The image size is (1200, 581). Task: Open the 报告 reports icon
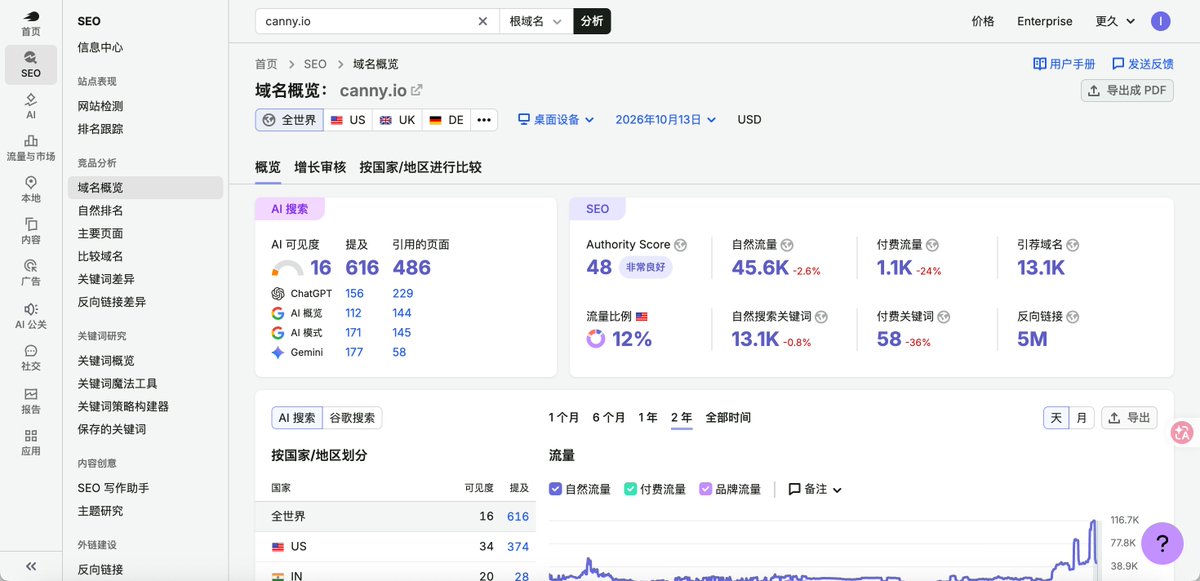click(x=31, y=394)
